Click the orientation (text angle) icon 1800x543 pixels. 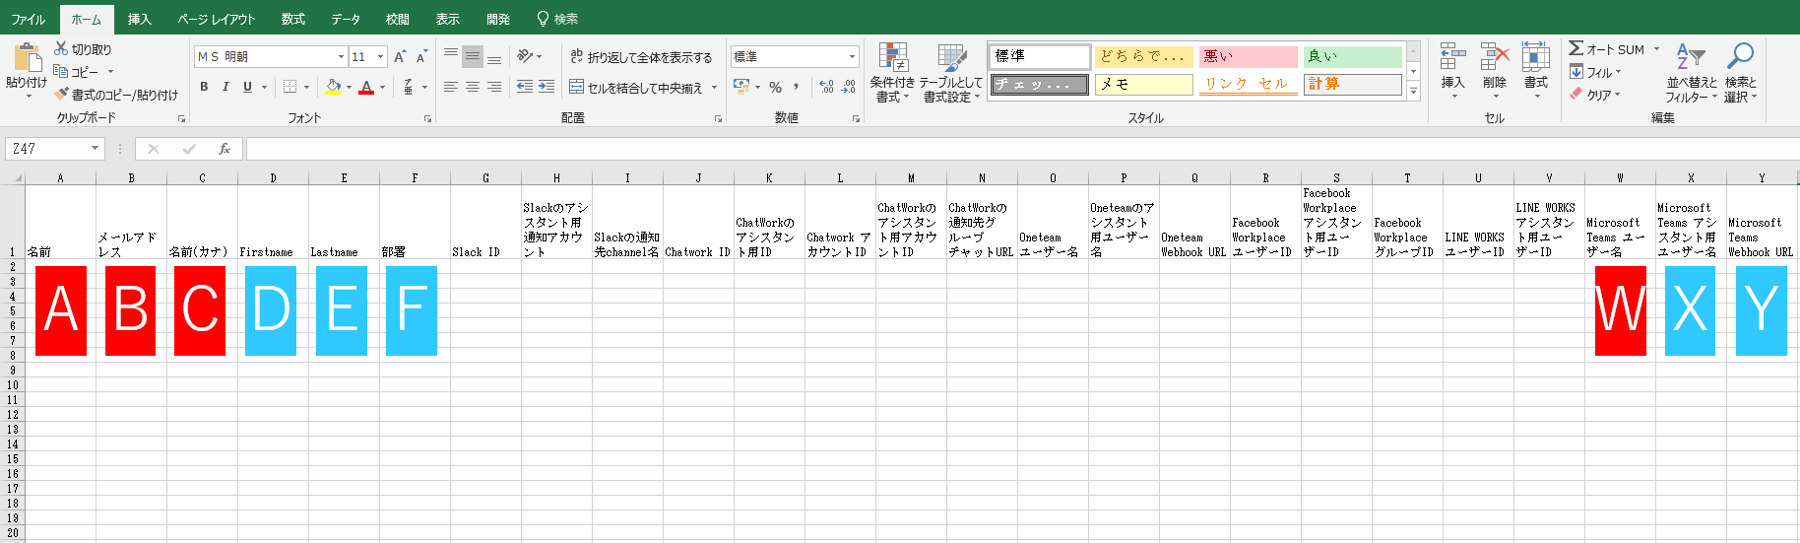click(526, 57)
